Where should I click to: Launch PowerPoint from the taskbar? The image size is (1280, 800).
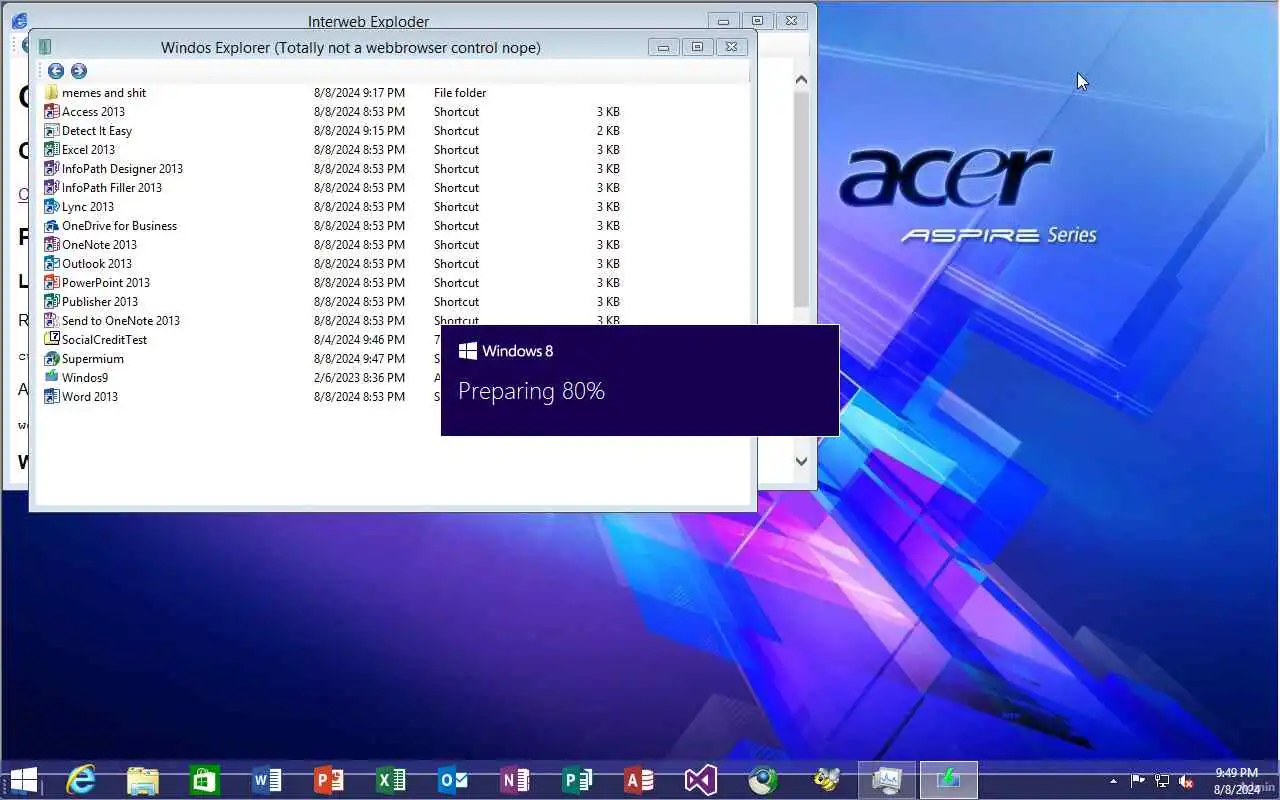[329, 780]
